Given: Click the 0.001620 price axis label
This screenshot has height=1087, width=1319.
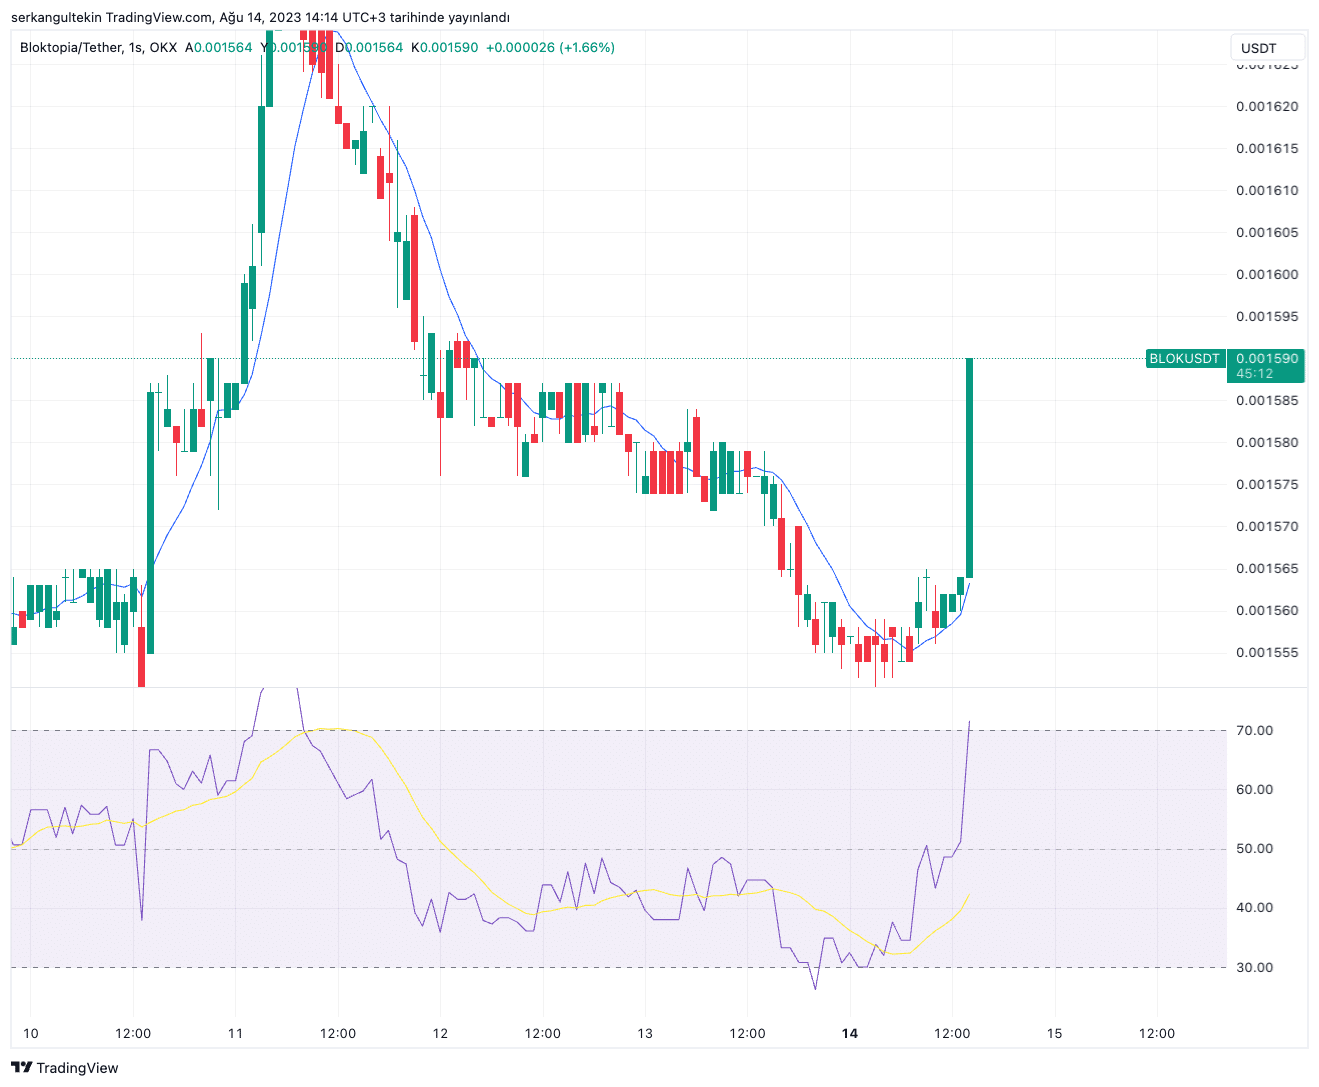Looking at the screenshot, I should pos(1267,107).
